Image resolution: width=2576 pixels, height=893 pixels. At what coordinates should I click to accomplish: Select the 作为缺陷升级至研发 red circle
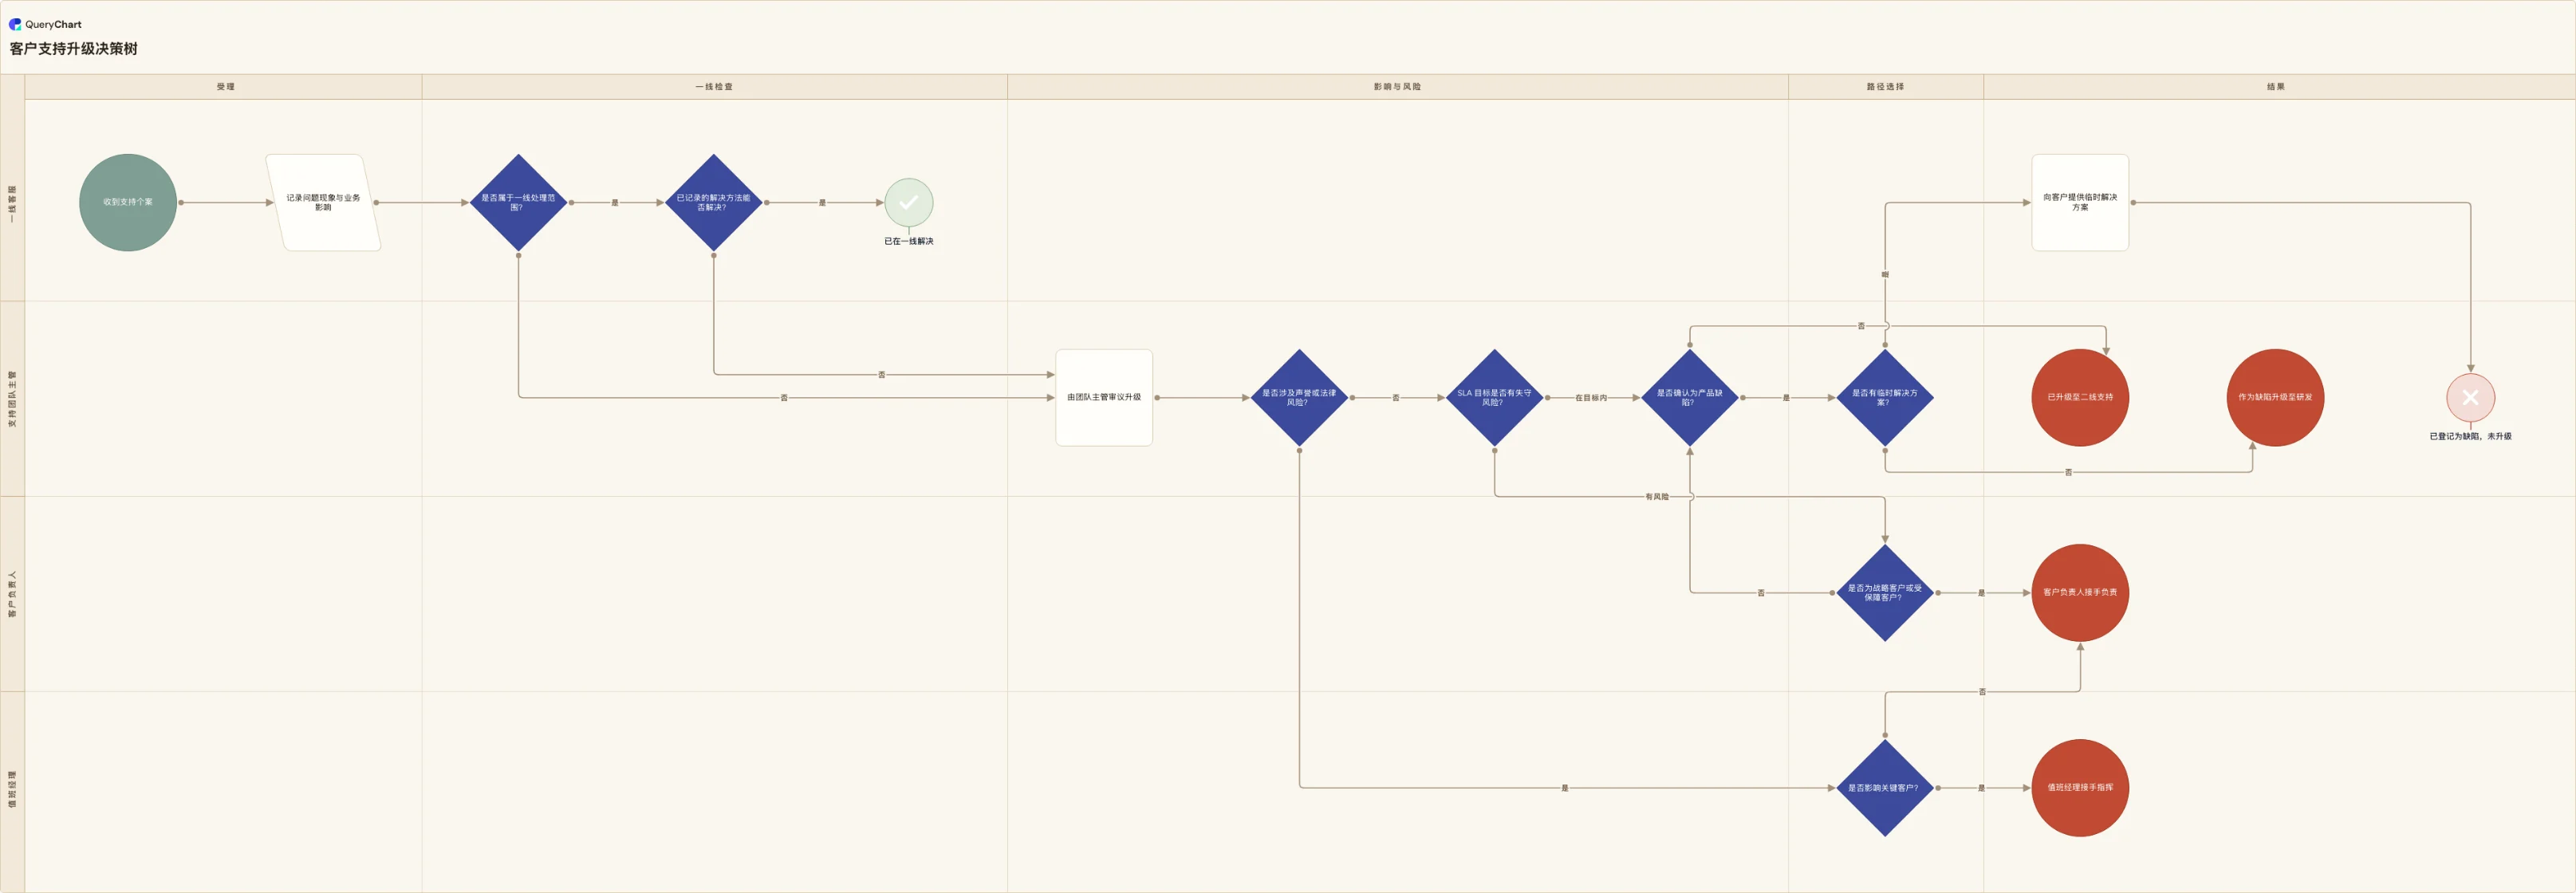[2275, 397]
